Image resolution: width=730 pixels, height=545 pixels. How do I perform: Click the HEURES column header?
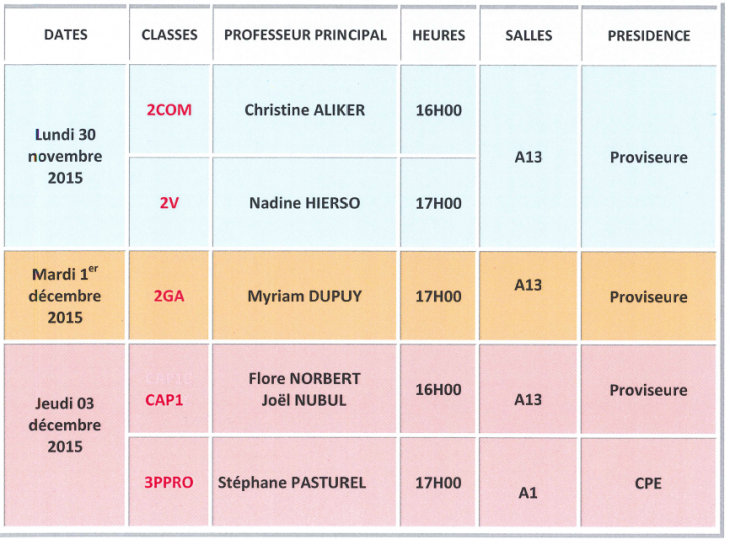pyautogui.click(x=439, y=35)
